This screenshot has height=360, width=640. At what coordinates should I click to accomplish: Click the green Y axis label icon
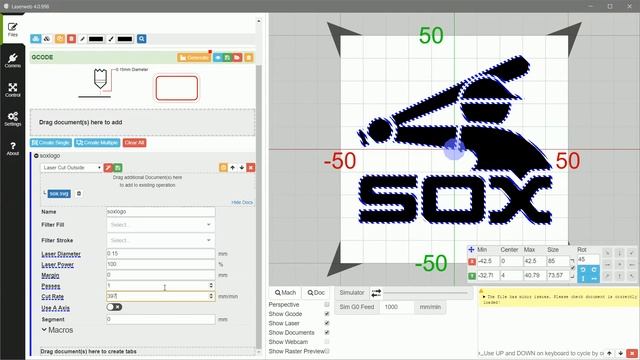point(472,276)
